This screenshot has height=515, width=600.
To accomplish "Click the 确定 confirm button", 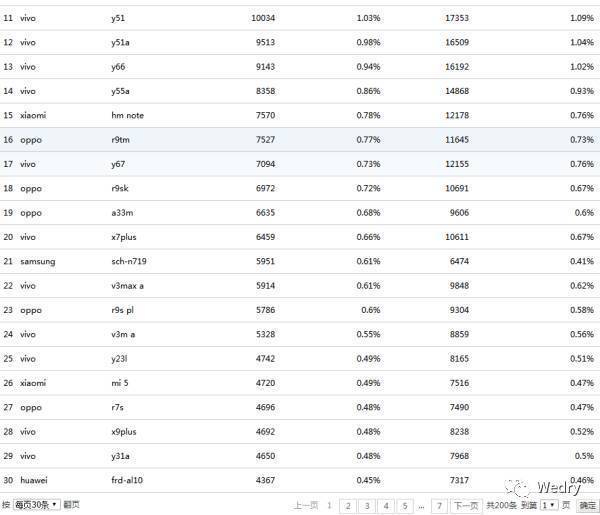I will point(587,505).
